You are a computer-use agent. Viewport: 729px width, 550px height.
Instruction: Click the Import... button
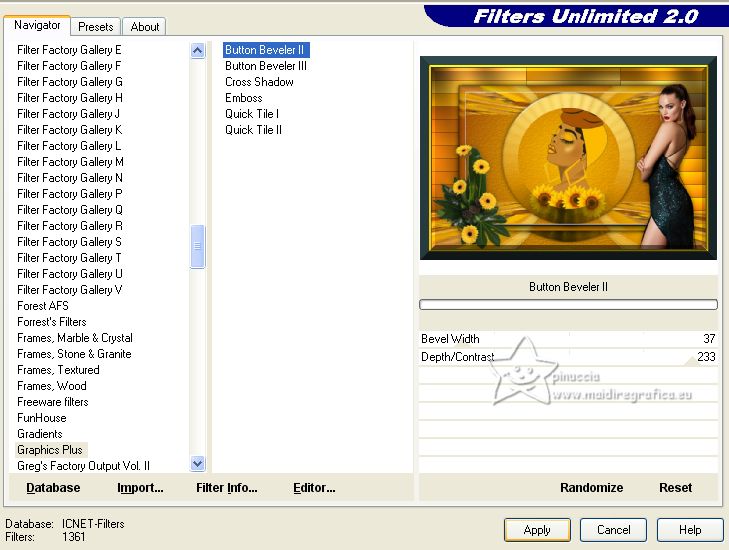click(x=140, y=488)
